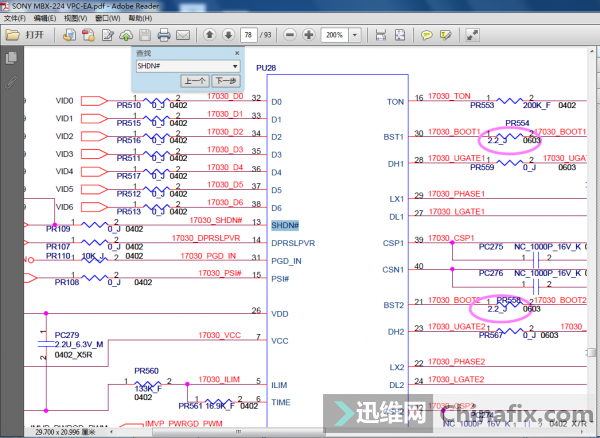Open the 编辑(E) menu
This screenshot has height=438, width=600.
[45, 18]
